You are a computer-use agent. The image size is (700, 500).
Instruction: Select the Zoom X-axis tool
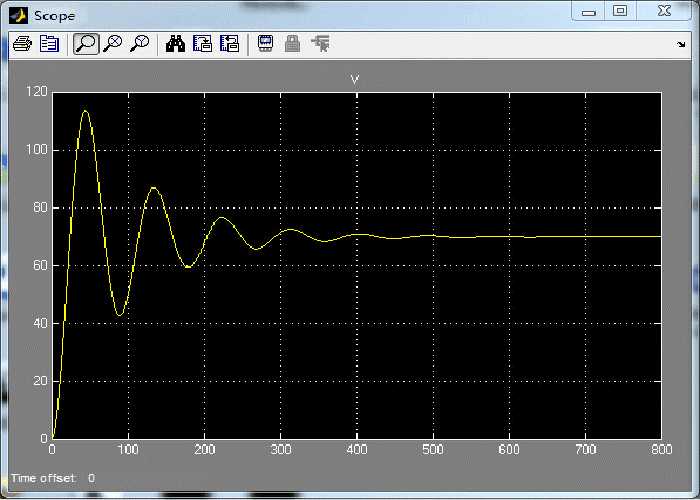coord(113,44)
